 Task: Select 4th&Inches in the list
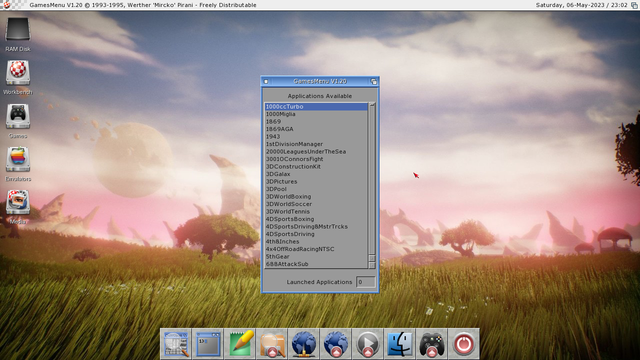click(x=316, y=241)
